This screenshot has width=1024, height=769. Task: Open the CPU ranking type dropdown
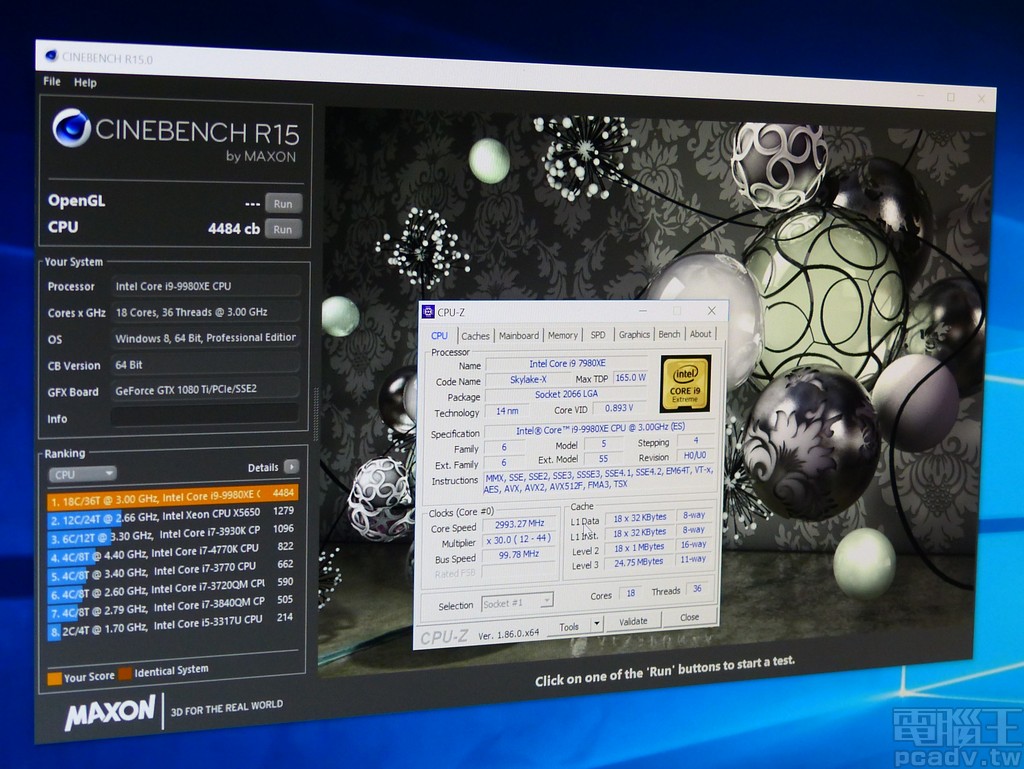(x=82, y=474)
